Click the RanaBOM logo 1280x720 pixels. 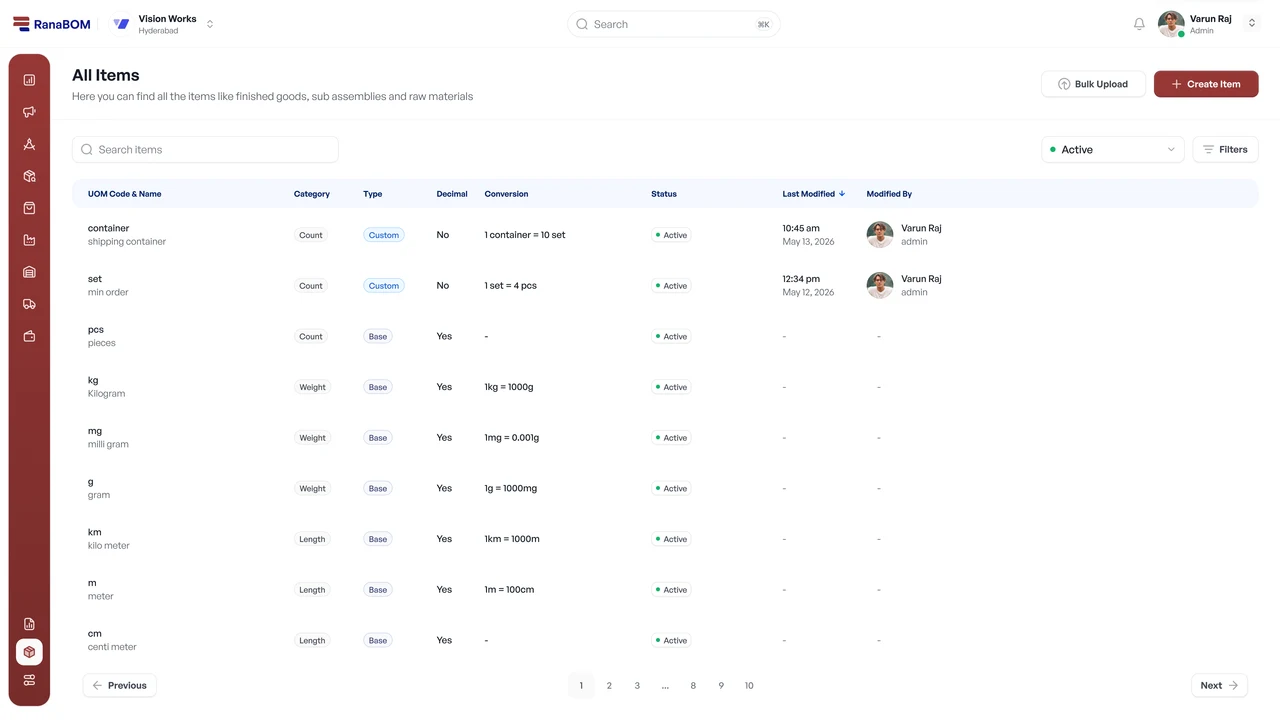click(52, 24)
